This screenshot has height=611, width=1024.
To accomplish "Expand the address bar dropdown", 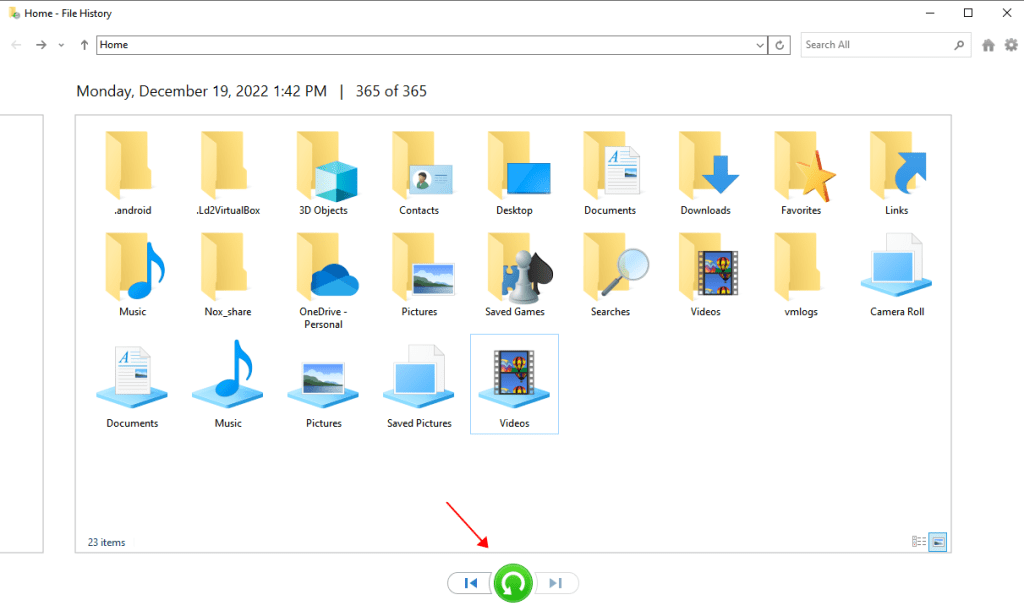I will (759, 45).
